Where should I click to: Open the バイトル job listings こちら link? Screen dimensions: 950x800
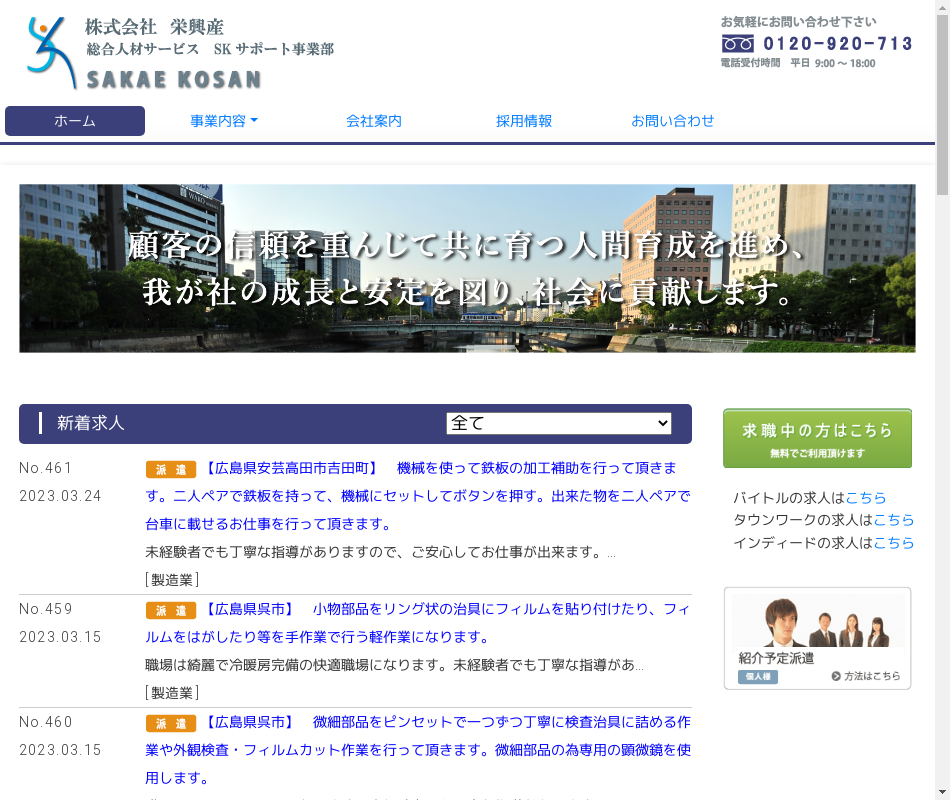tap(865, 498)
